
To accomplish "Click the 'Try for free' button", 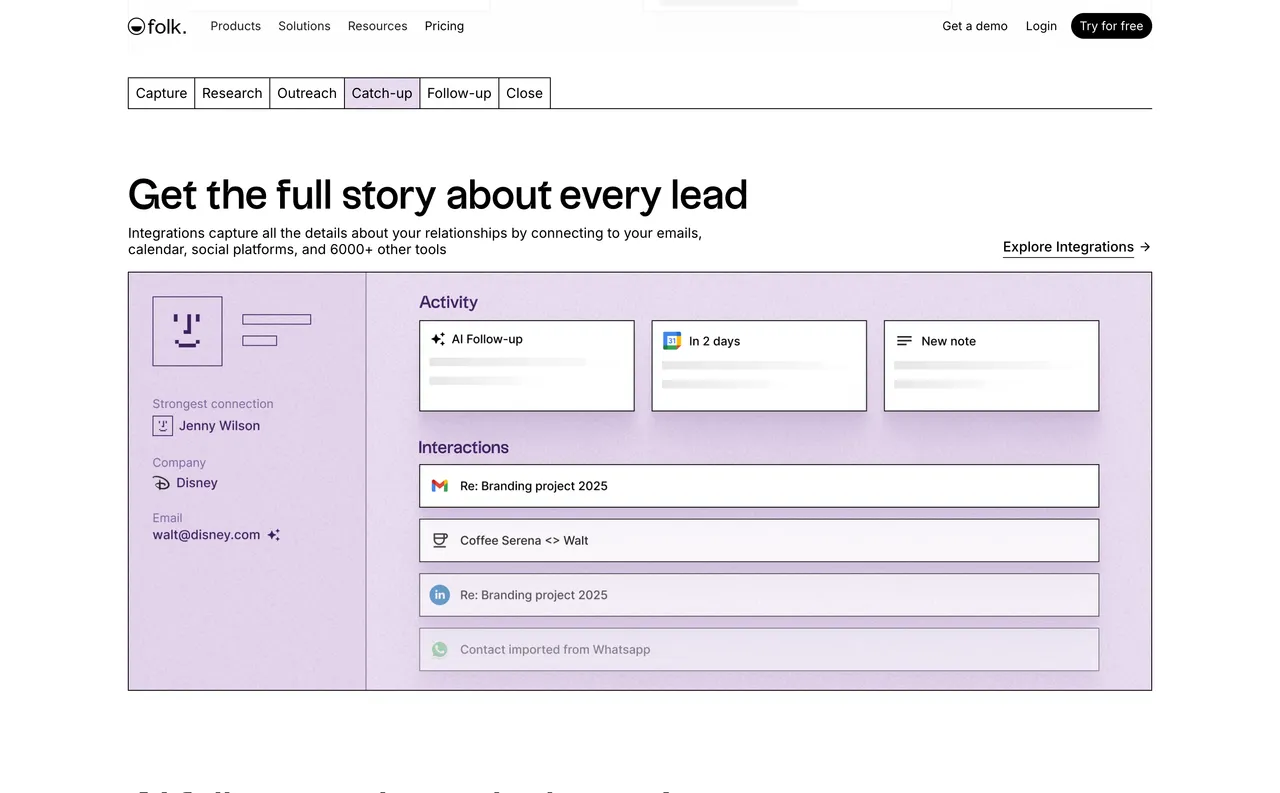I will point(1111,26).
